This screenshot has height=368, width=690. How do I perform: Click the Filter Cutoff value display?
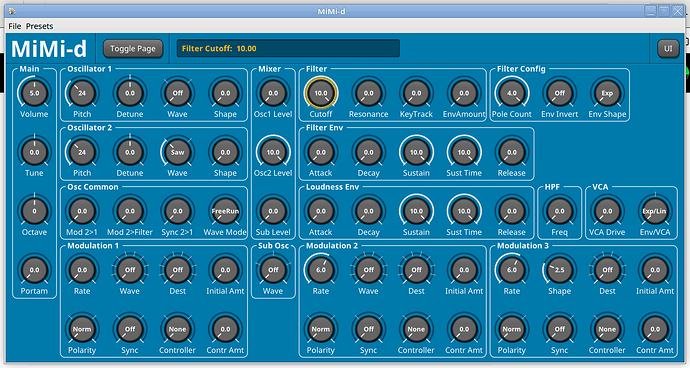tap(288, 48)
